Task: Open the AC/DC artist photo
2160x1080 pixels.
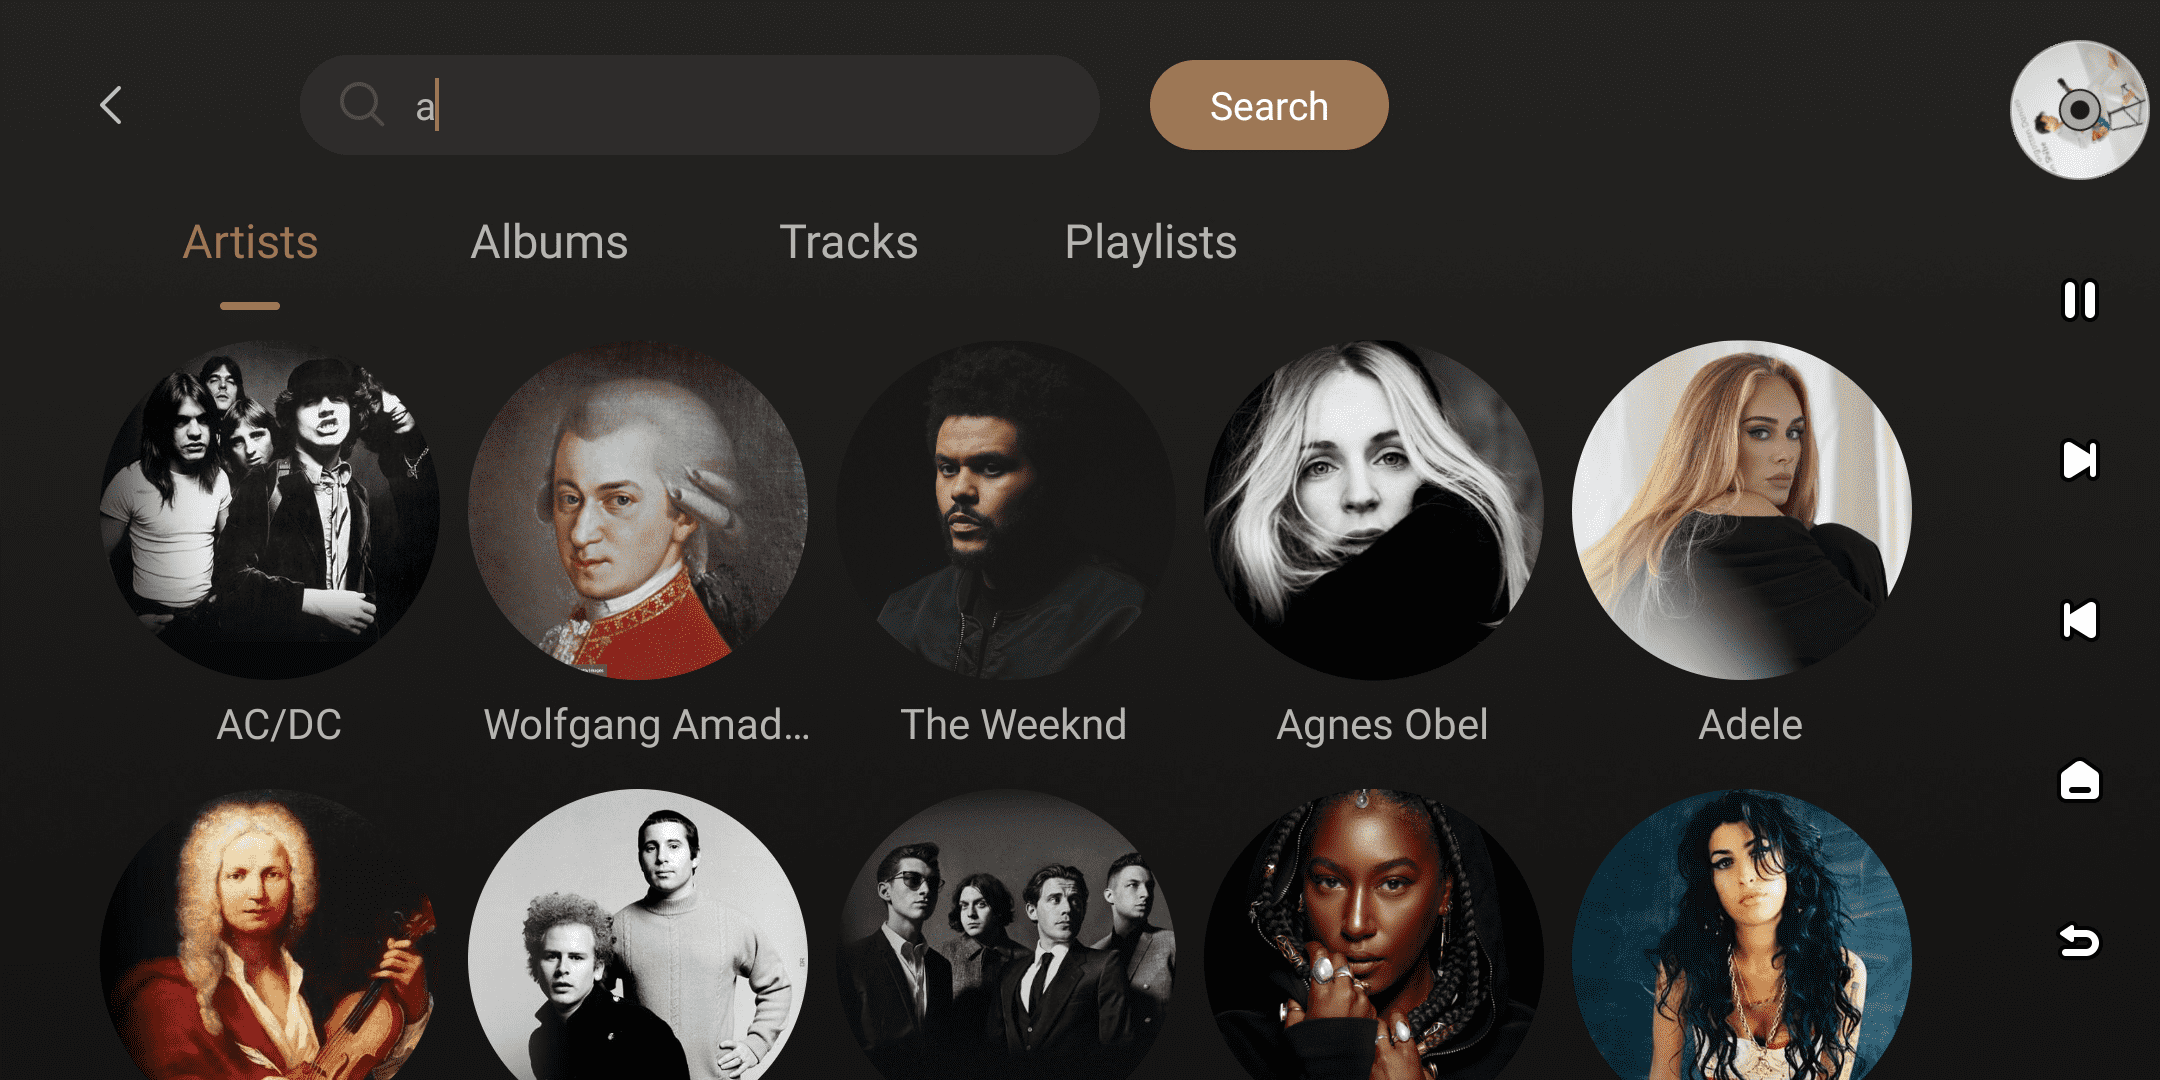Action: point(270,510)
